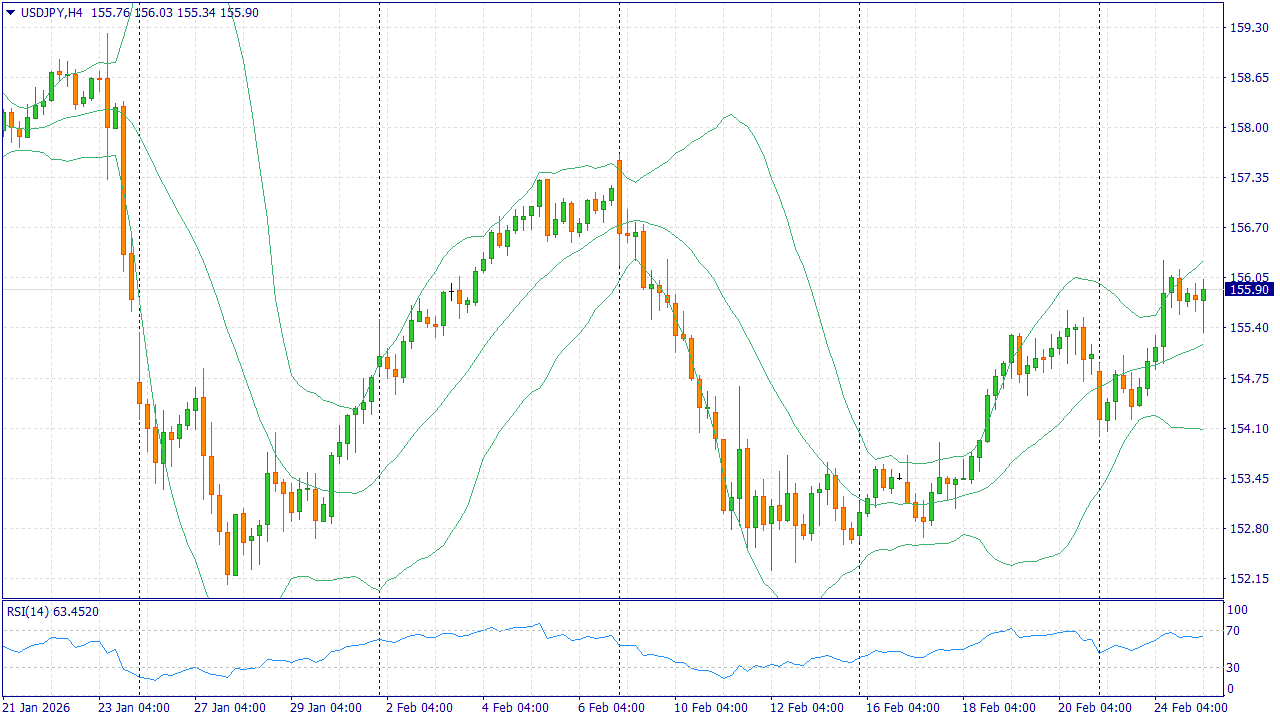The width and height of the screenshot is (1280, 720).
Task: Click the 29 Jan 04:00 time label
Action: (324, 708)
